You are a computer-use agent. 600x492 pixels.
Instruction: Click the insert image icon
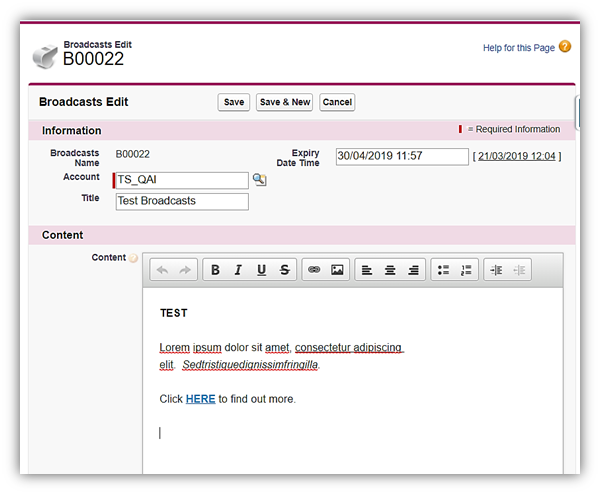pyautogui.click(x=337, y=270)
